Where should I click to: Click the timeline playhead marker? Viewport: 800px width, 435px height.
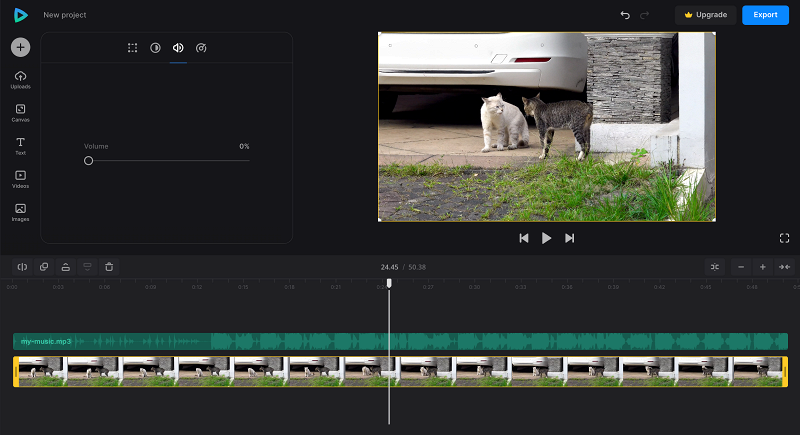coord(389,283)
